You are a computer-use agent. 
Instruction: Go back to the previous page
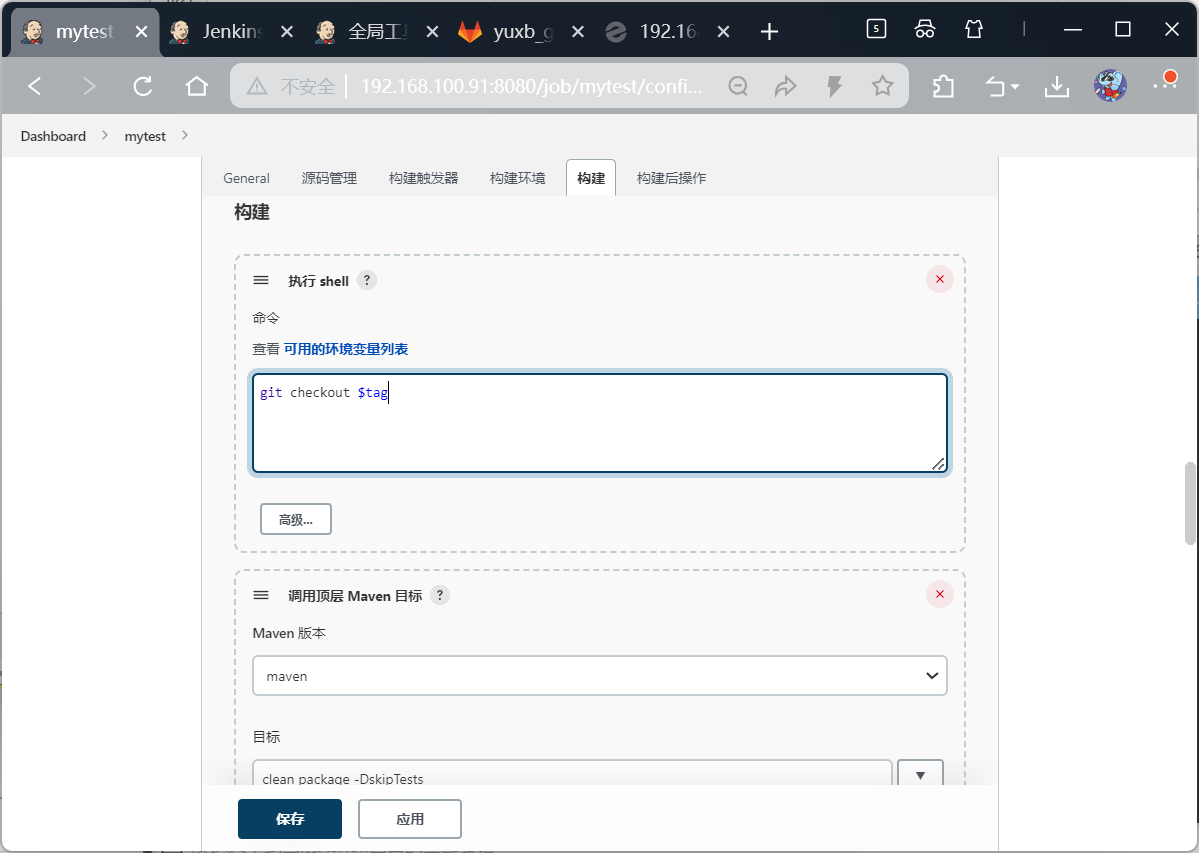(35, 86)
